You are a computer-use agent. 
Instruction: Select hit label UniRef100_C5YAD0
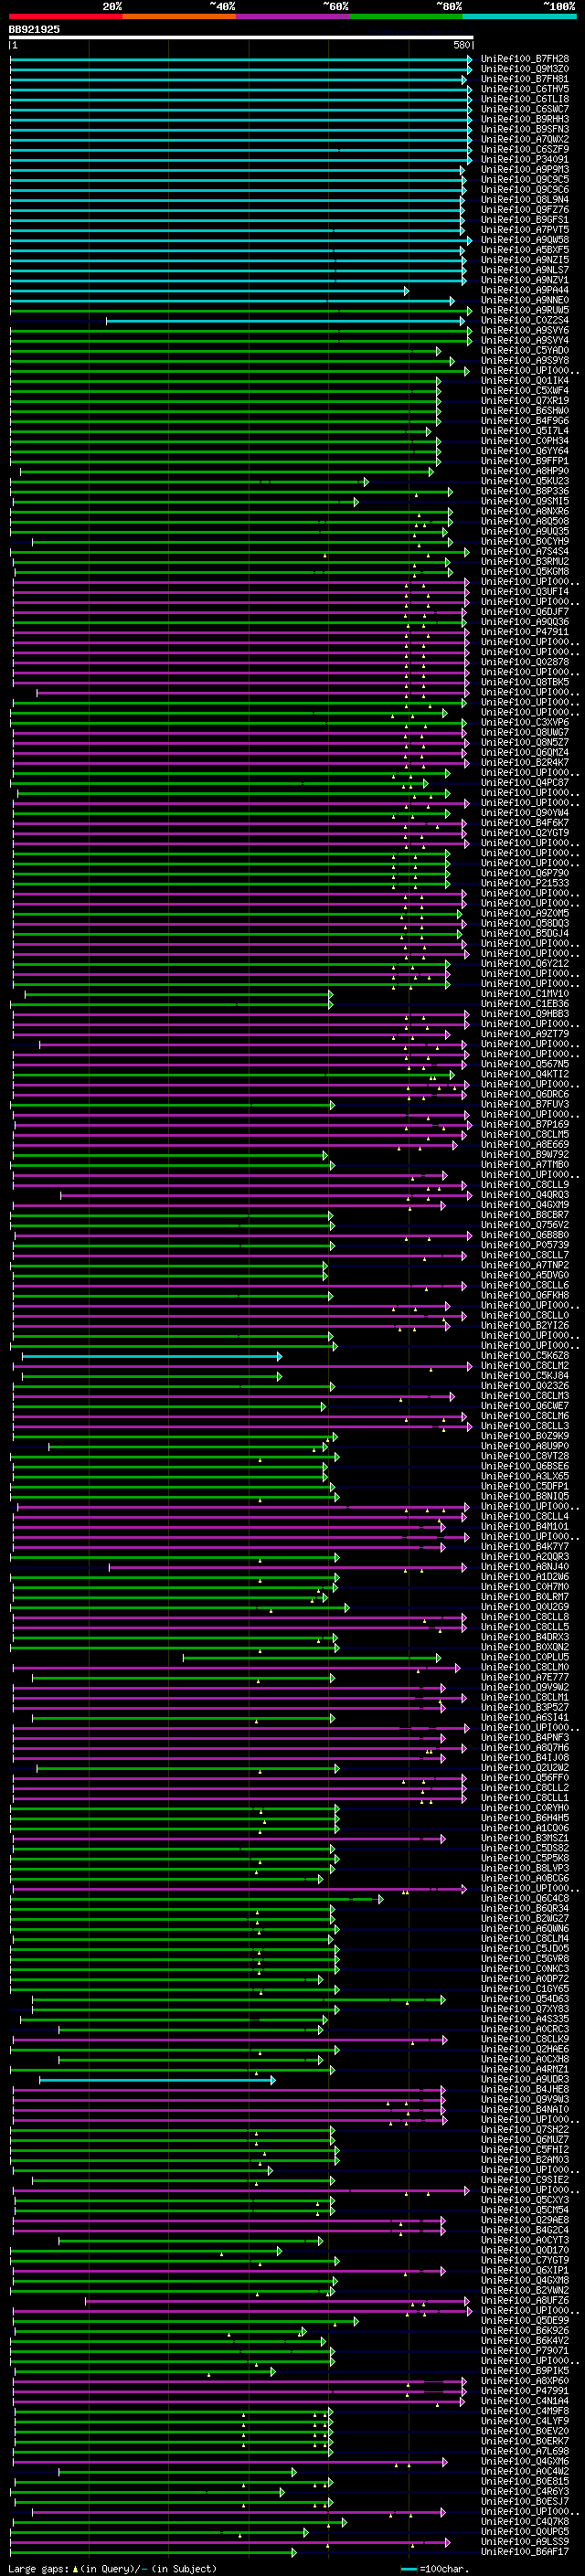tap(525, 350)
